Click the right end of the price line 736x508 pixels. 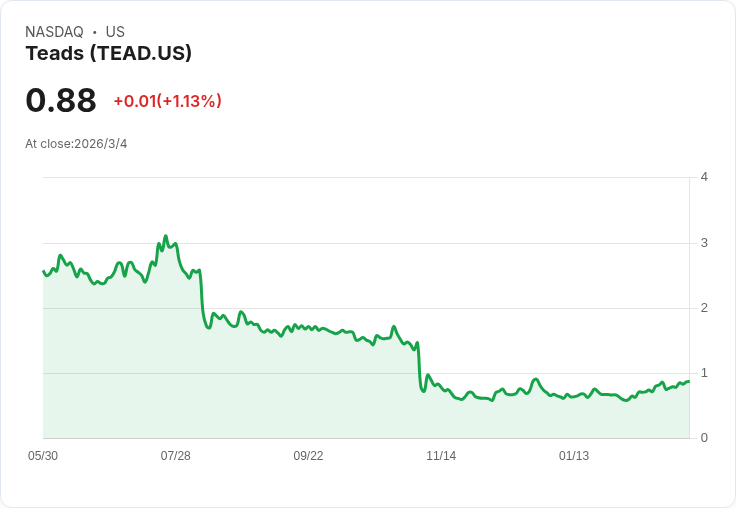pyautogui.click(x=688, y=381)
